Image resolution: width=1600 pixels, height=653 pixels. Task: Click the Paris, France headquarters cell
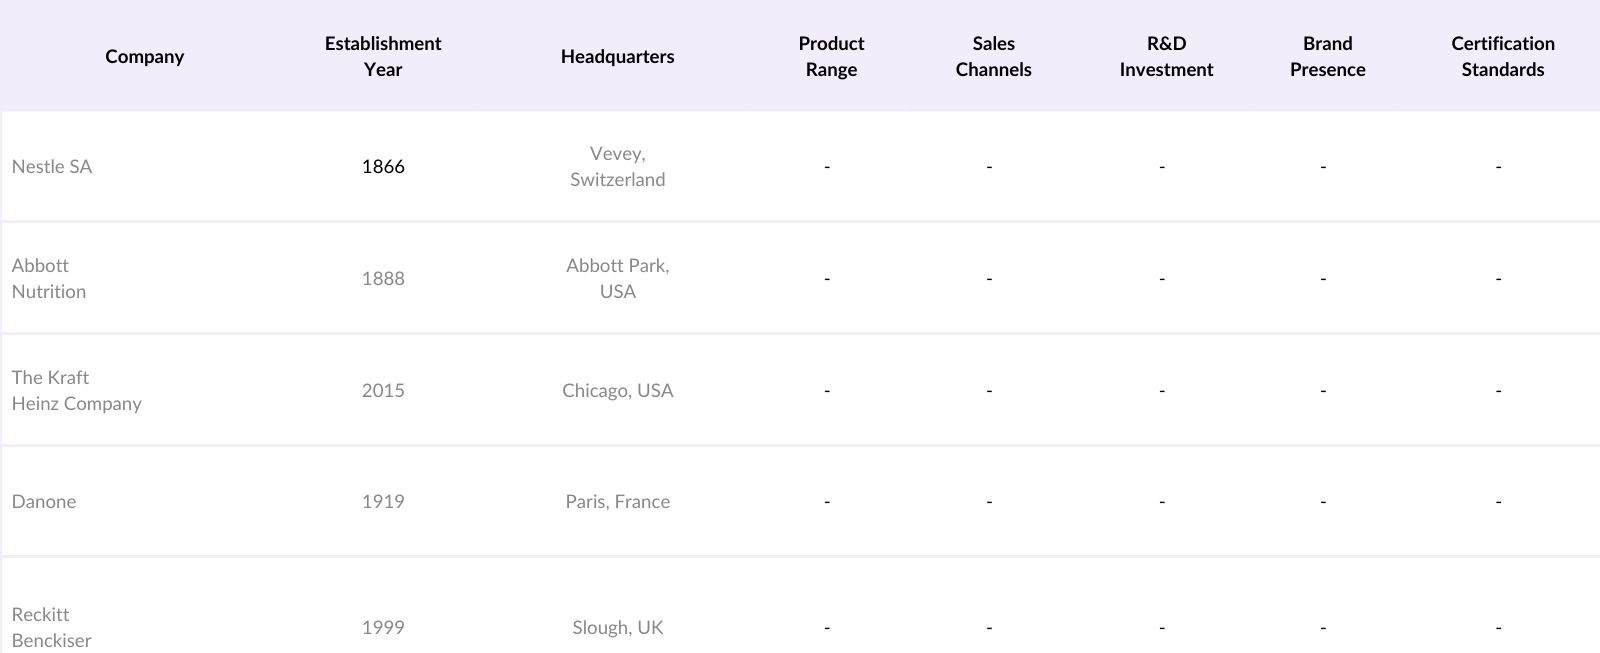pyautogui.click(x=617, y=502)
